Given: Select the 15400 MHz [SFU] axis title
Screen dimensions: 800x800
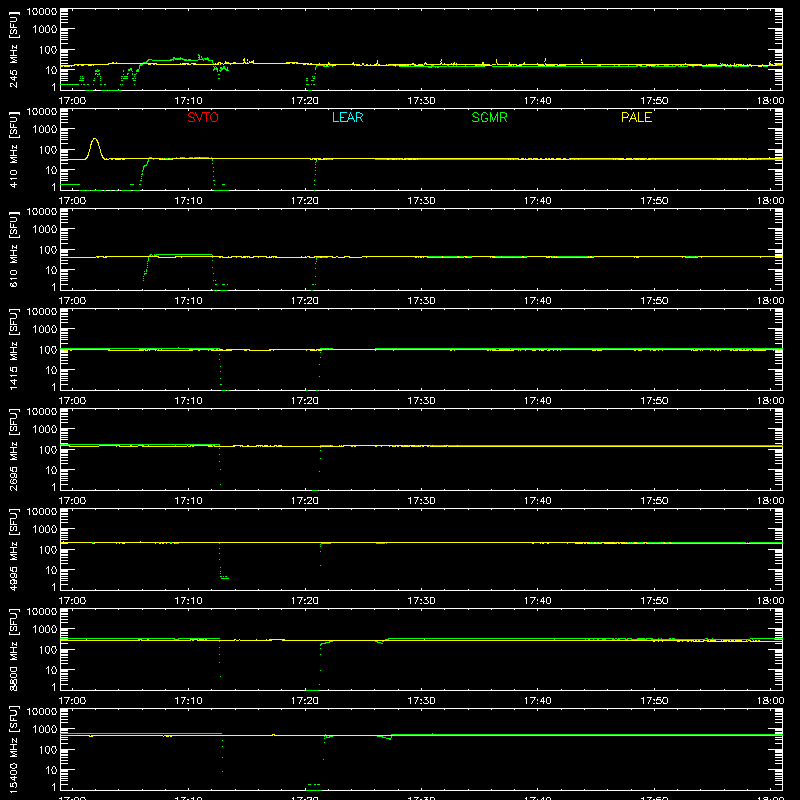Looking at the screenshot, I should [x=13, y=749].
